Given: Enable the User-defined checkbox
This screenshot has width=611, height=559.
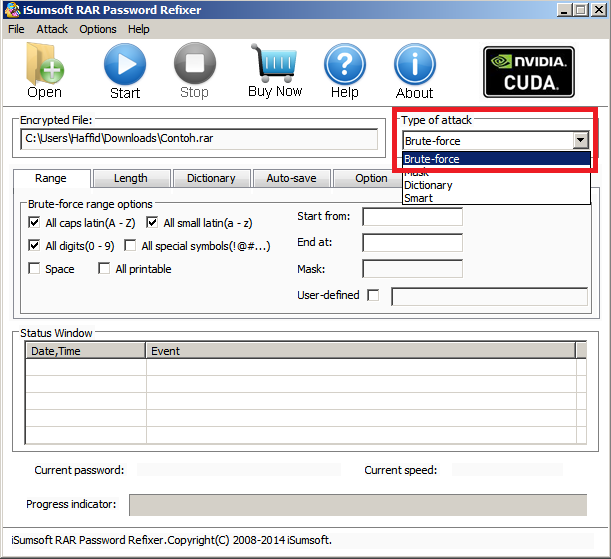Looking at the screenshot, I should pos(373,295).
